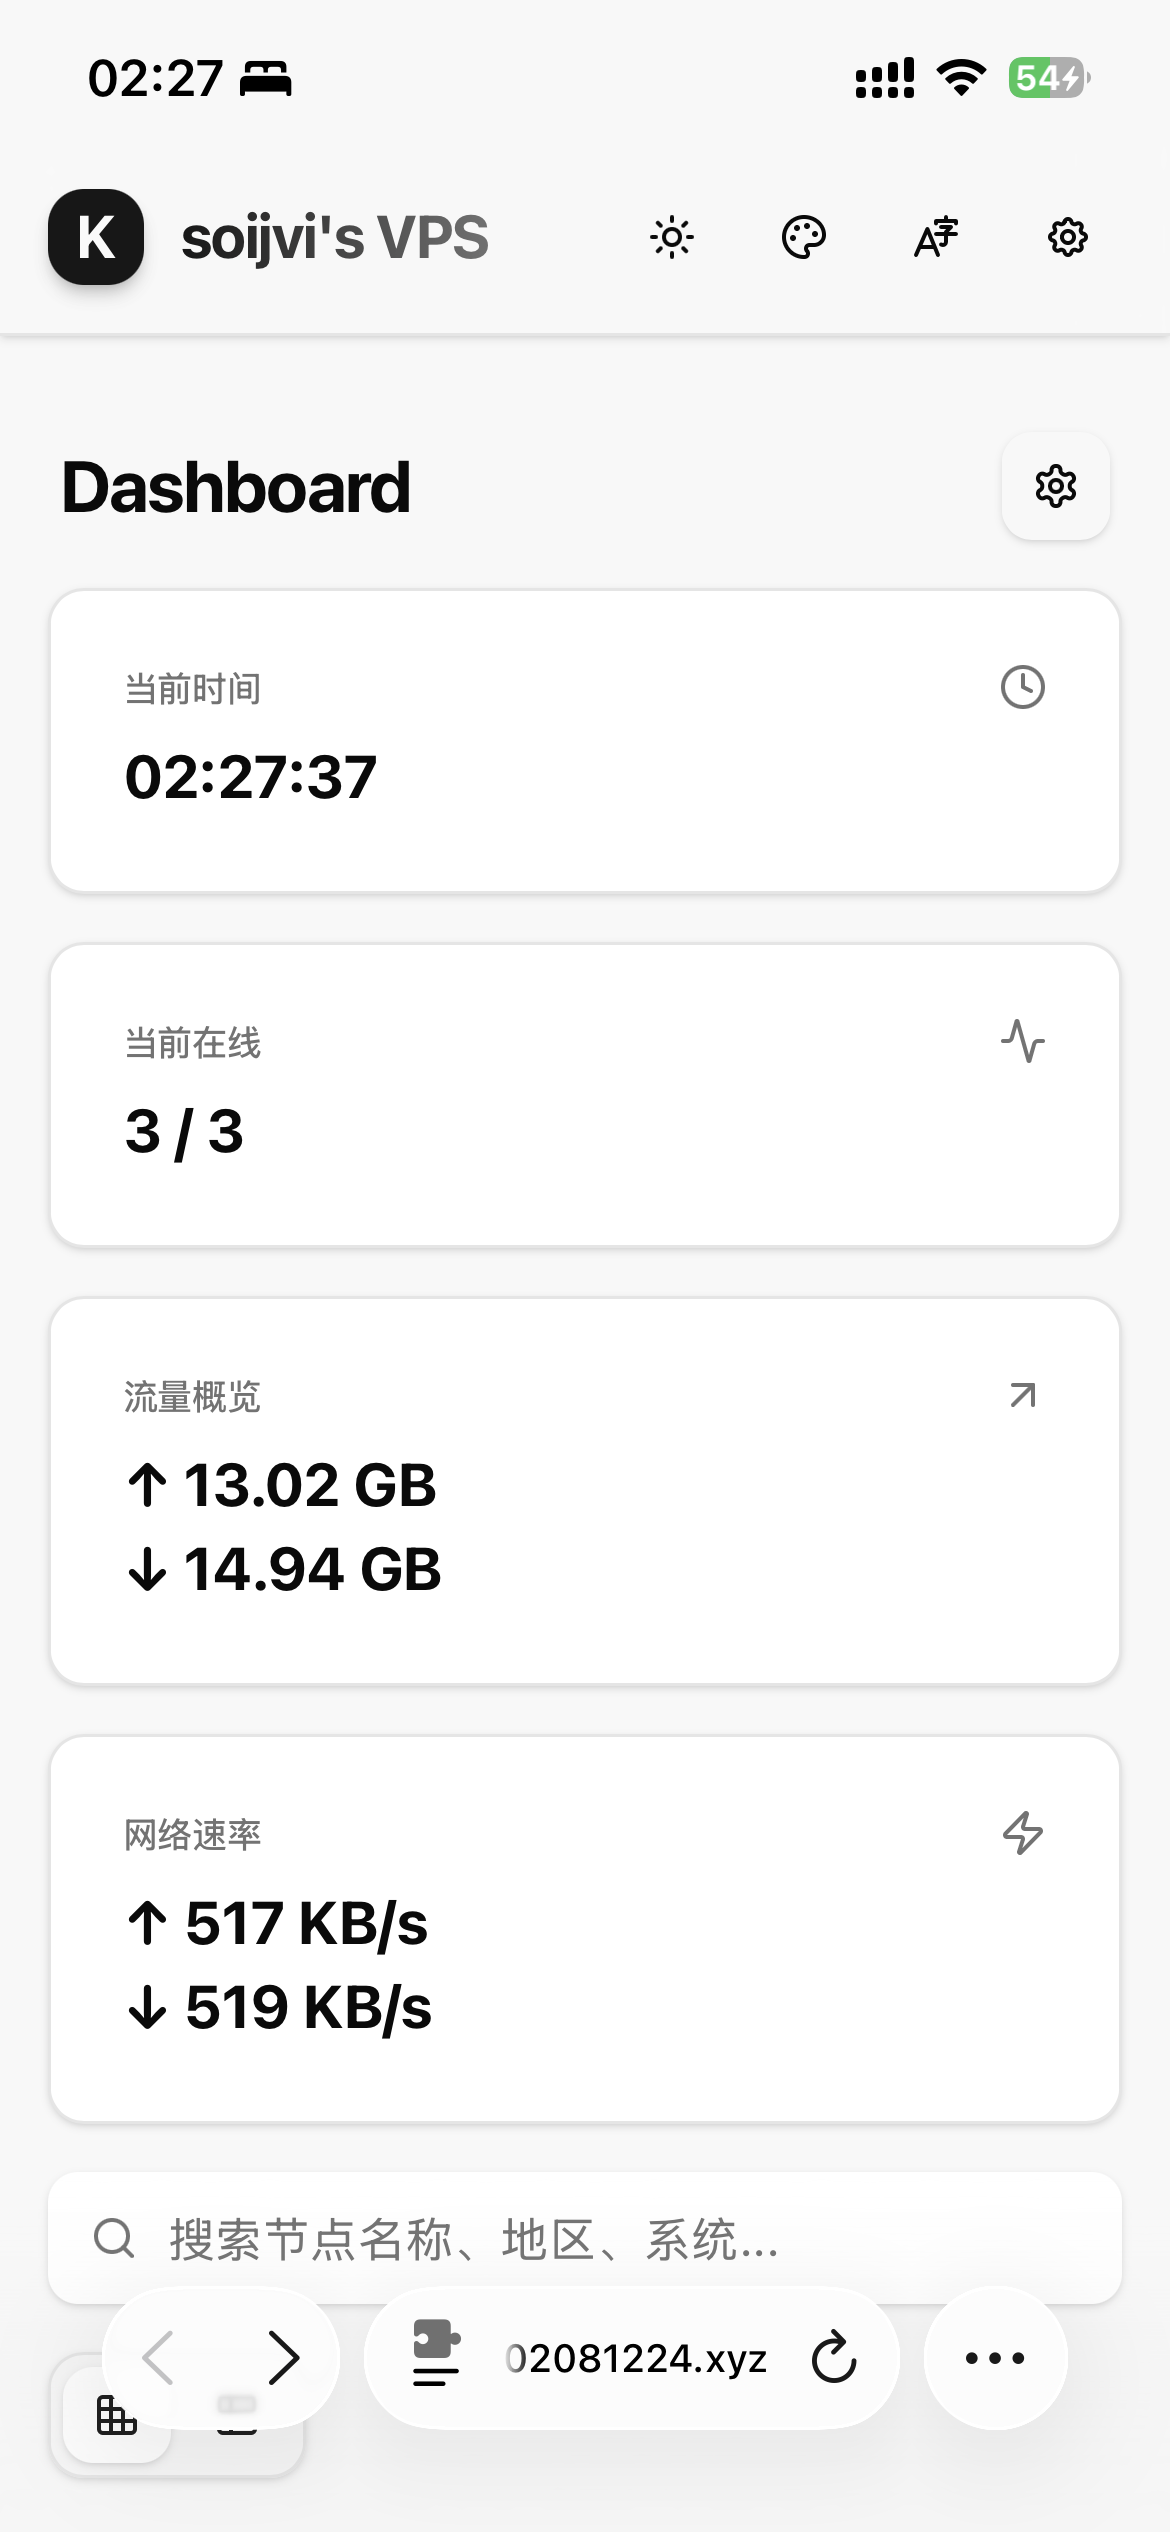This screenshot has width=1170, height=2532.
Task: Click the black K logo
Action: (96, 238)
